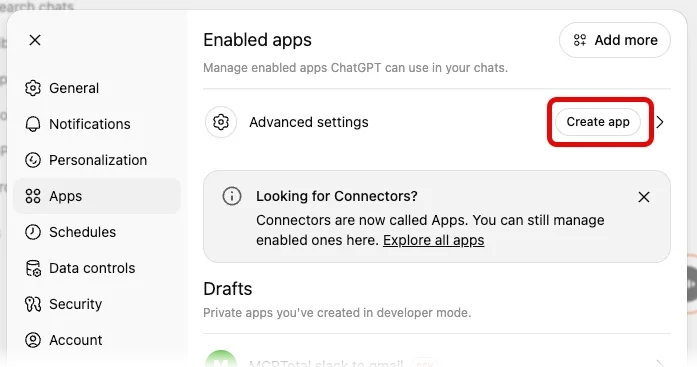Open General settings gear icon
This screenshot has height=367, width=697.
point(33,88)
